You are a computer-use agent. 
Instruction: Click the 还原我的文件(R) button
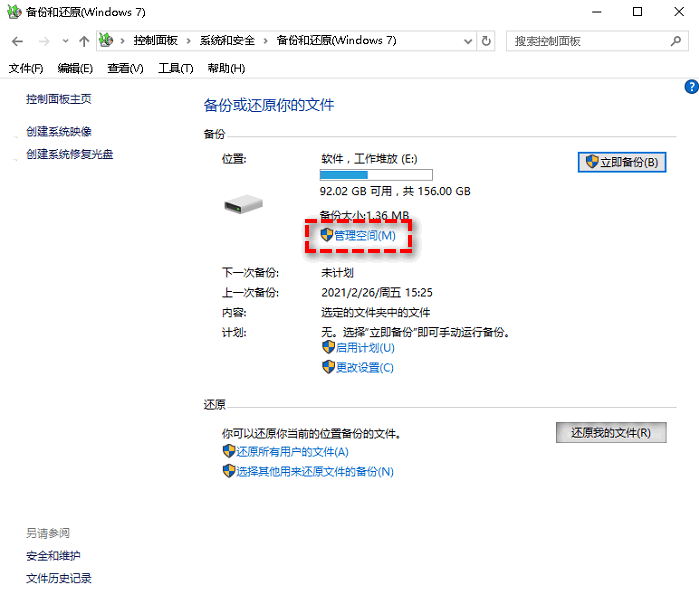pos(610,433)
